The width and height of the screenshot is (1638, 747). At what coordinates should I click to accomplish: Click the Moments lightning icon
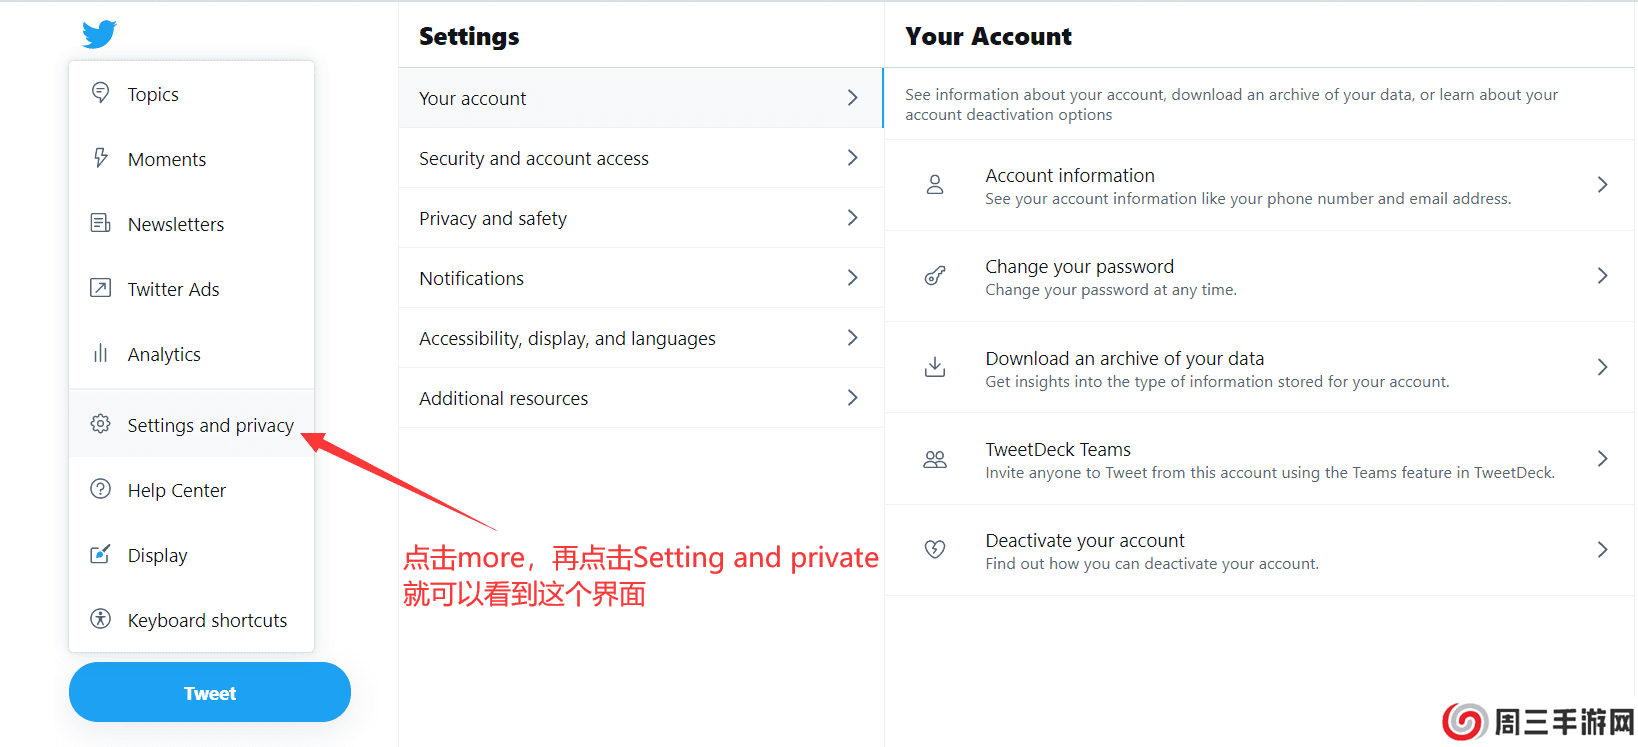(x=100, y=158)
